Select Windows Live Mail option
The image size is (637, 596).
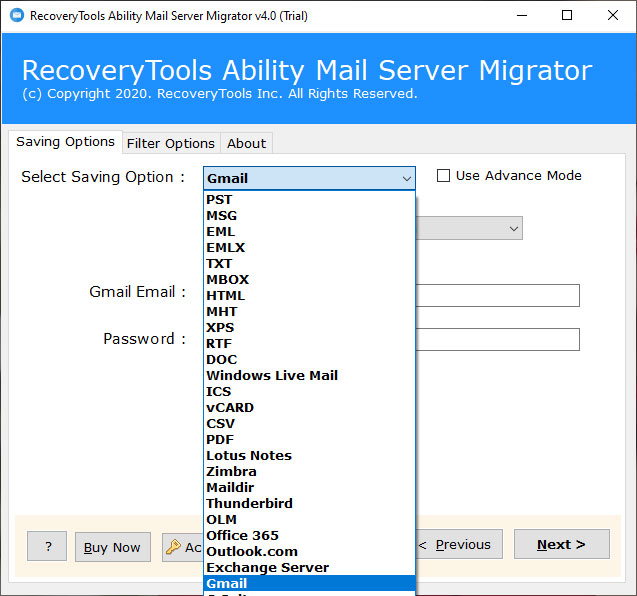click(x=309, y=375)
